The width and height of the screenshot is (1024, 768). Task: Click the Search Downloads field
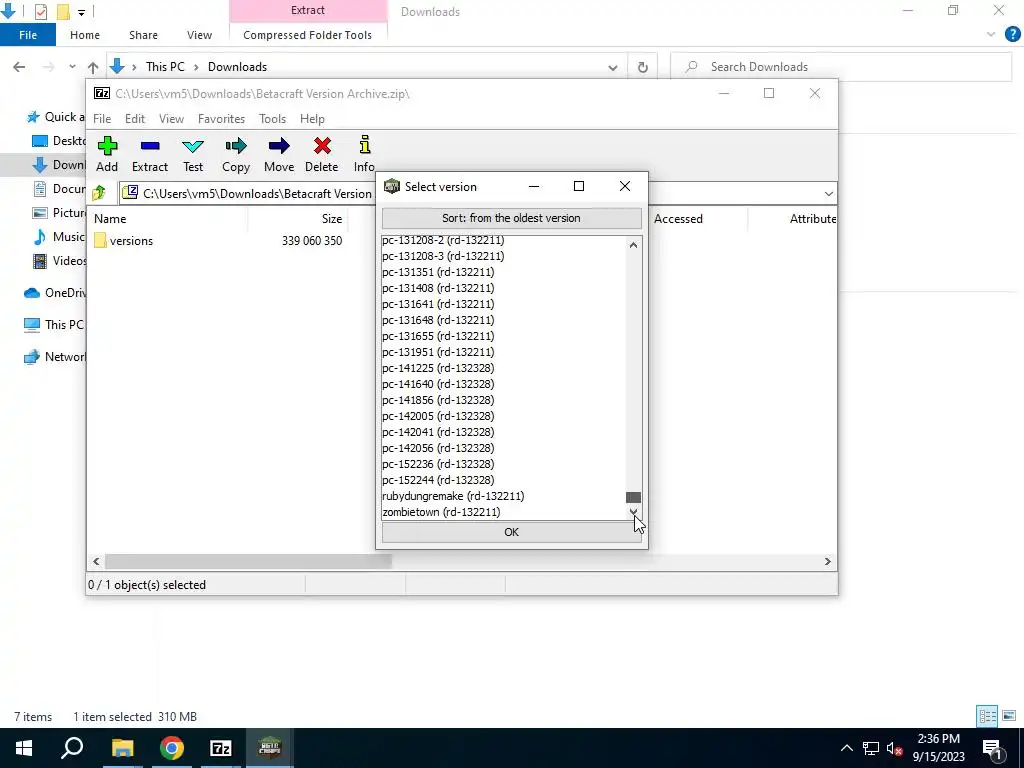pyautogui.click(x=841, y=67)
